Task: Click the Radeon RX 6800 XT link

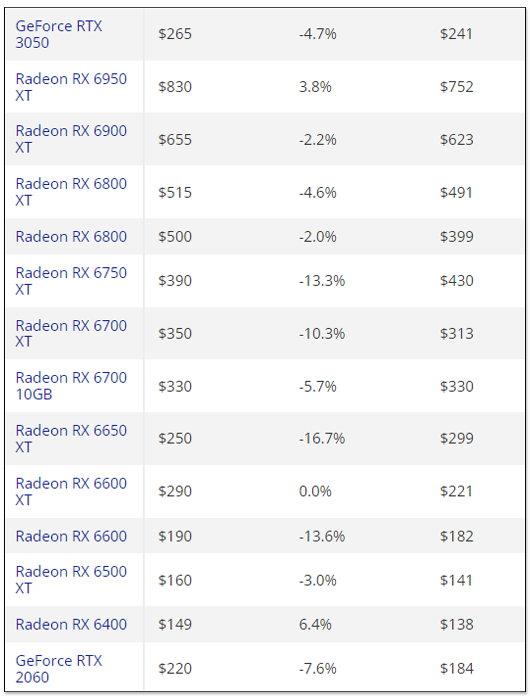Action: 71,192
